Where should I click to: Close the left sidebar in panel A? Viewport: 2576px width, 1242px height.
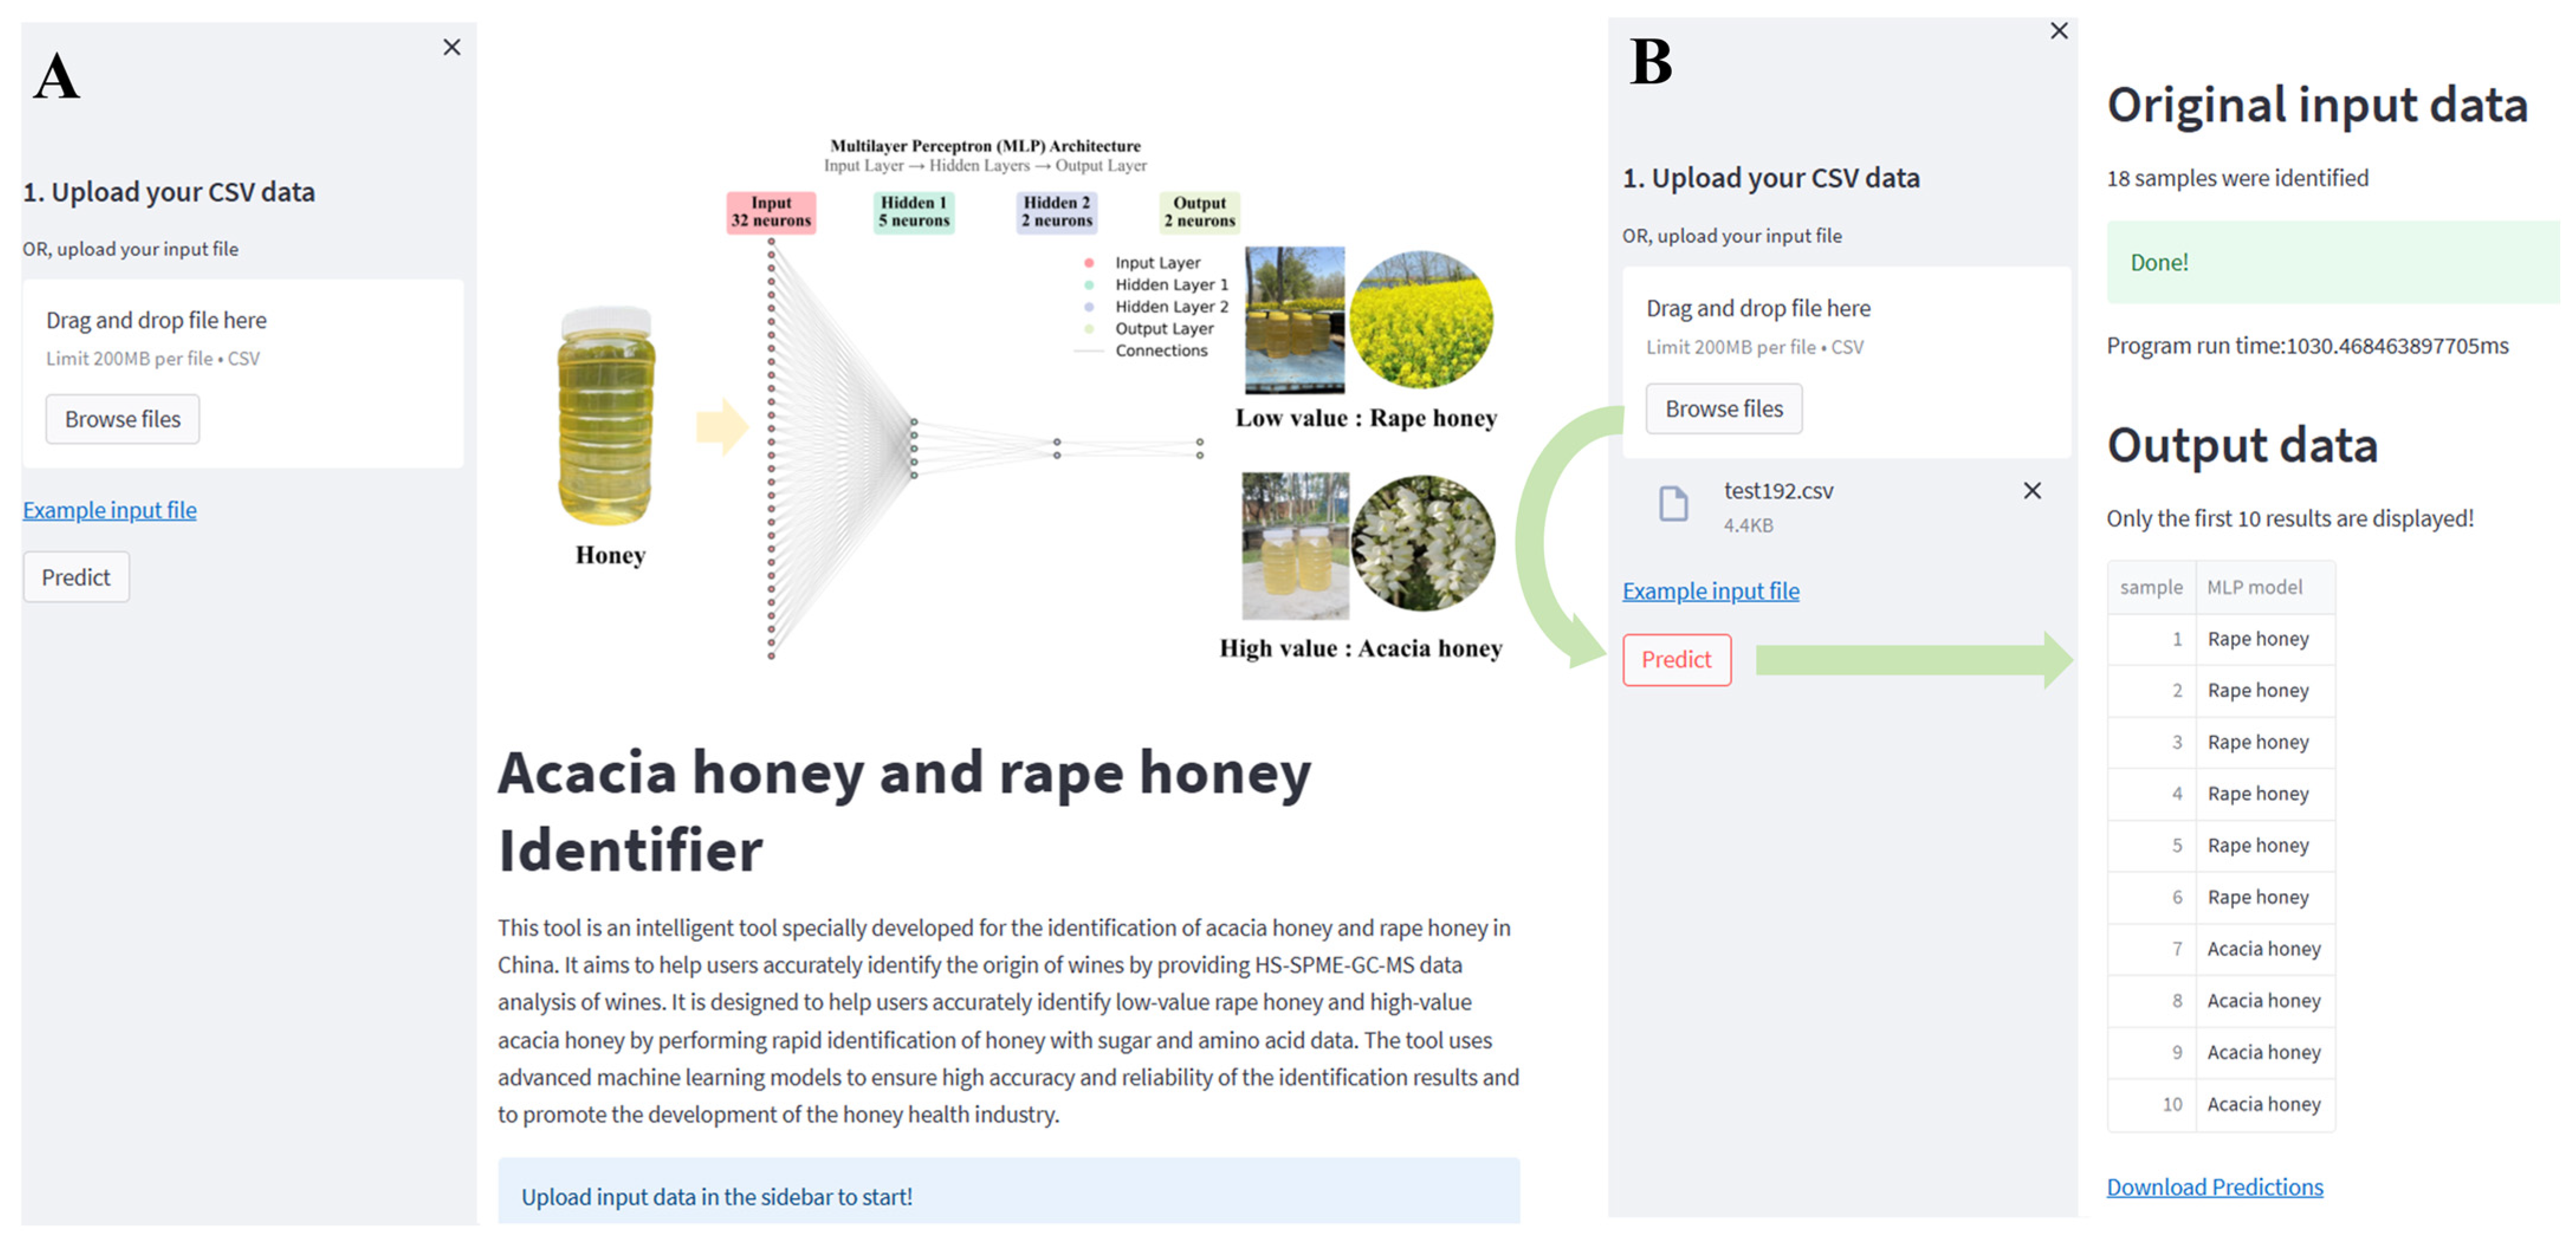click(x=452, y=47)
